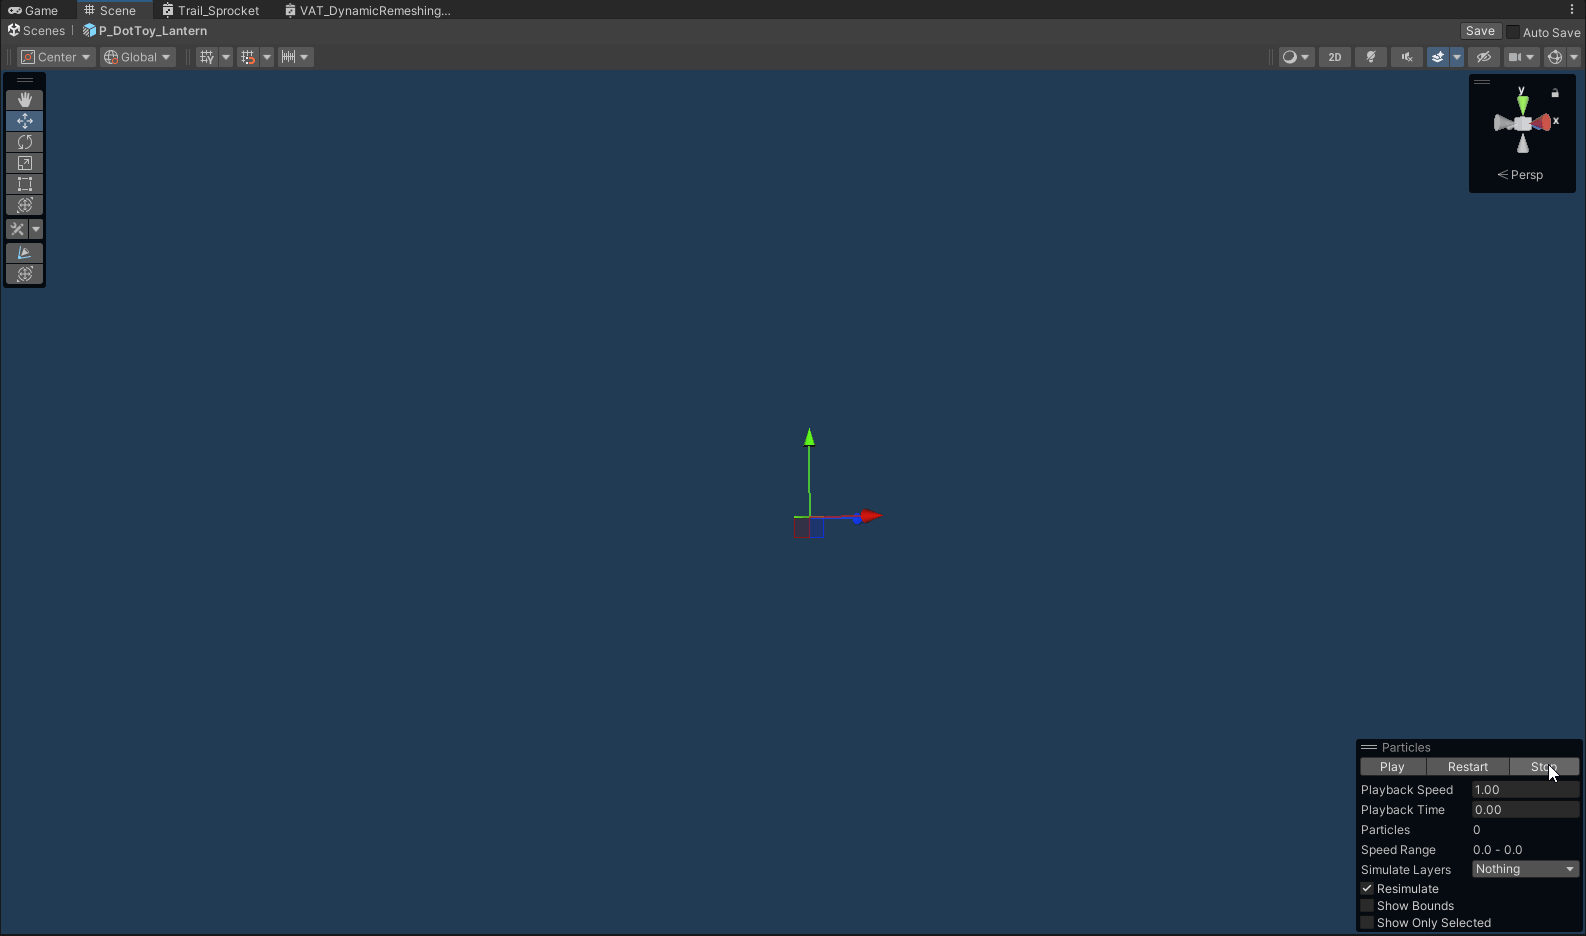The height and width of the screenshot is (936, 1586).
Task: Enable the Auto Save checkbox
Action: click(x=1513, y=32)
